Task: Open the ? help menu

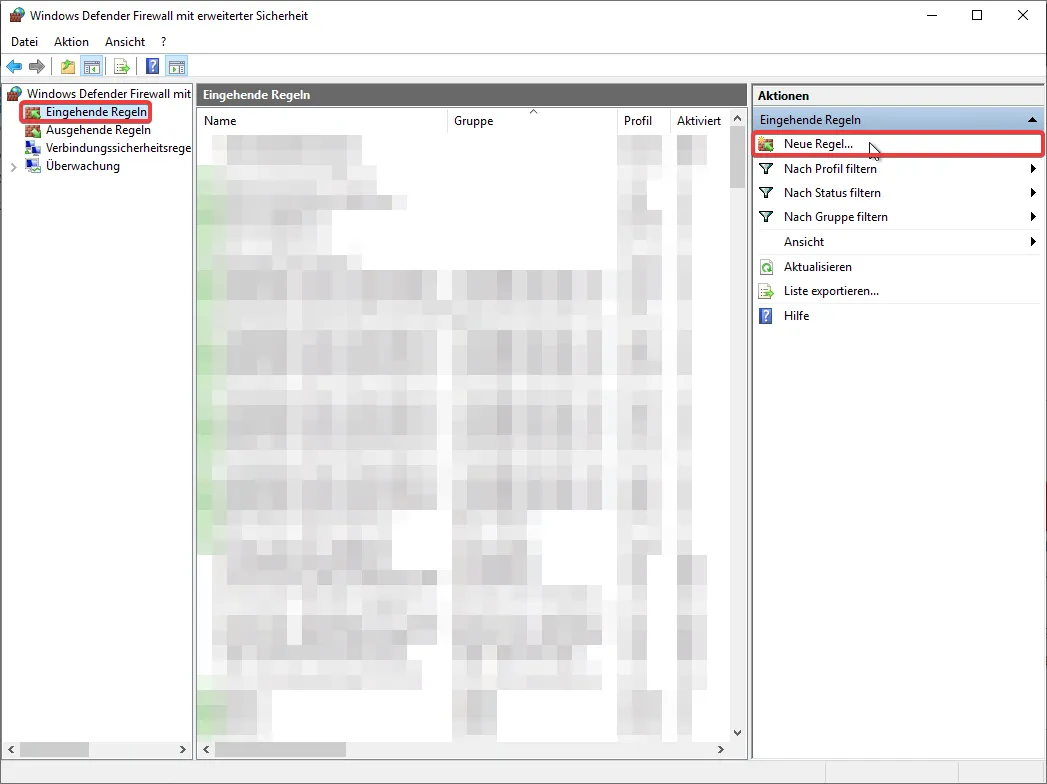Action: (164, 41)
